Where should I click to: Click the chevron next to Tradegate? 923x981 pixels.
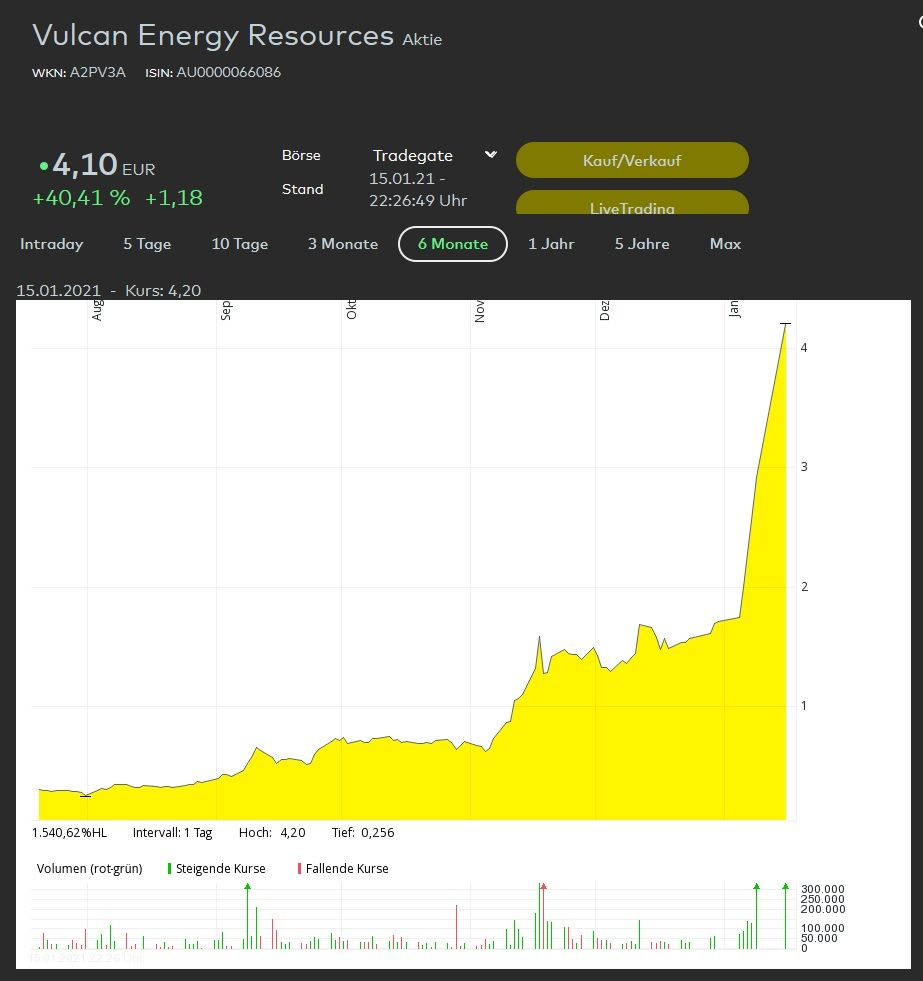pyautogui.click(x=489, y=155)
